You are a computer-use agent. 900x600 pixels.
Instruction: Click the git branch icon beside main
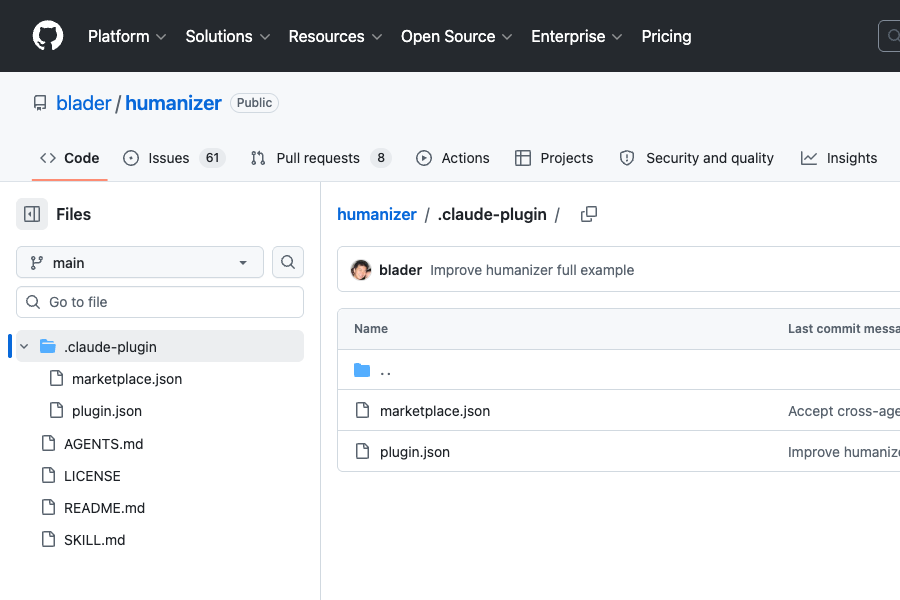tap(37, 263)
